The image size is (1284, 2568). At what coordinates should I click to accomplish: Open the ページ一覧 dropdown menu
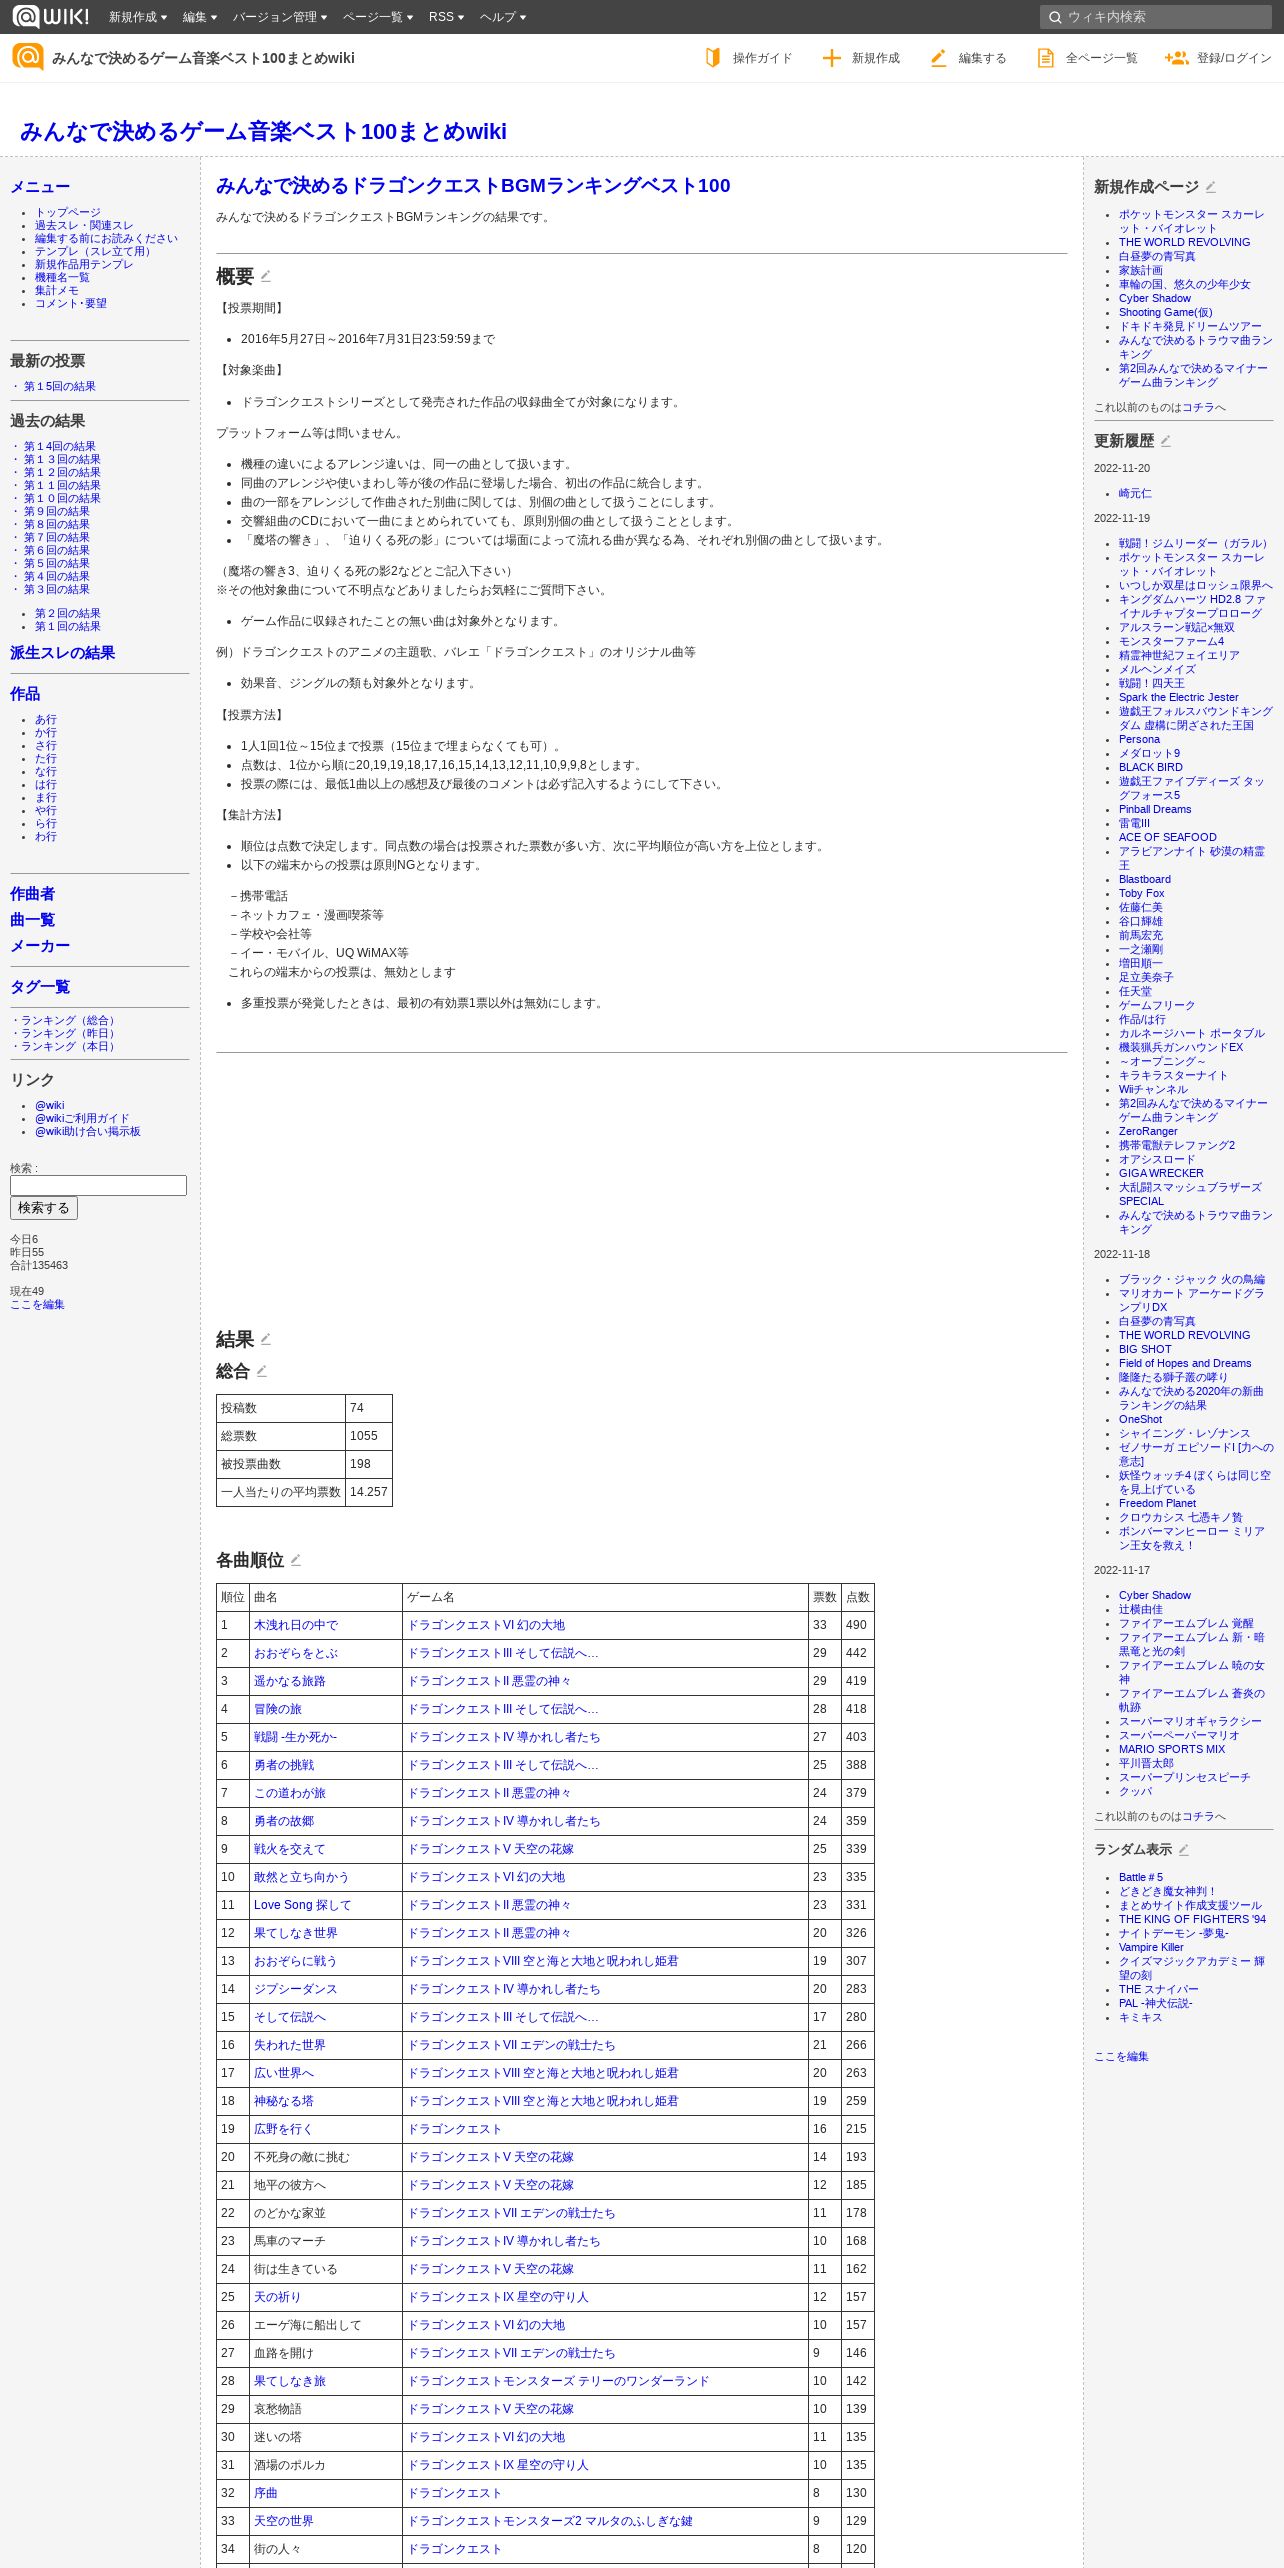[x=377, y=17]
